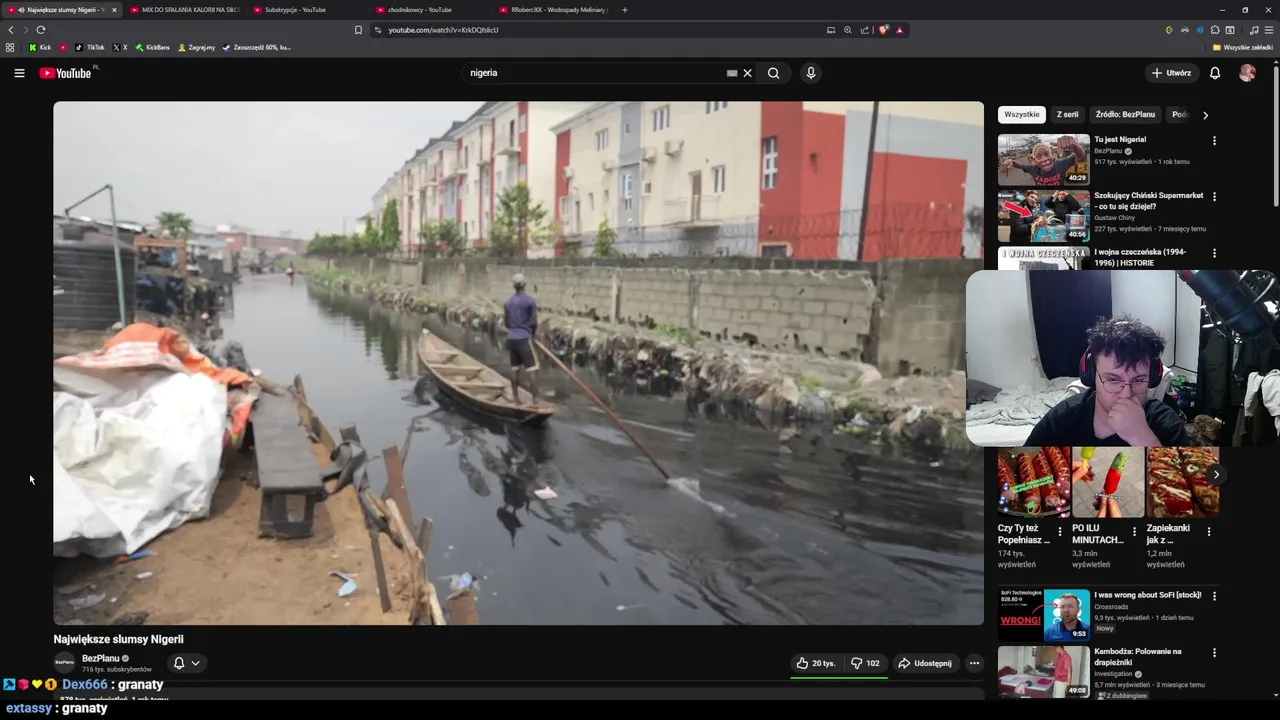Submit search with the magnifier button
The width and height of the screenshot is (1280, 720).
774,73
